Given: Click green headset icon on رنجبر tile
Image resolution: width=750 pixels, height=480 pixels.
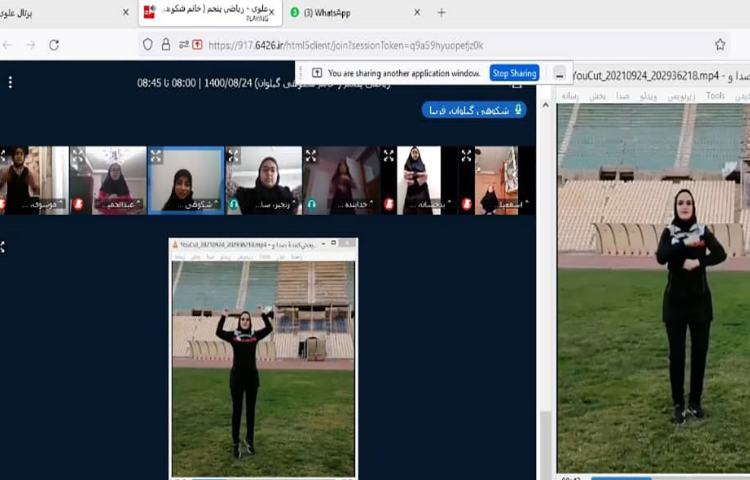Looking at the screenshot, I should pyautogui.click(x=233, y=205).
